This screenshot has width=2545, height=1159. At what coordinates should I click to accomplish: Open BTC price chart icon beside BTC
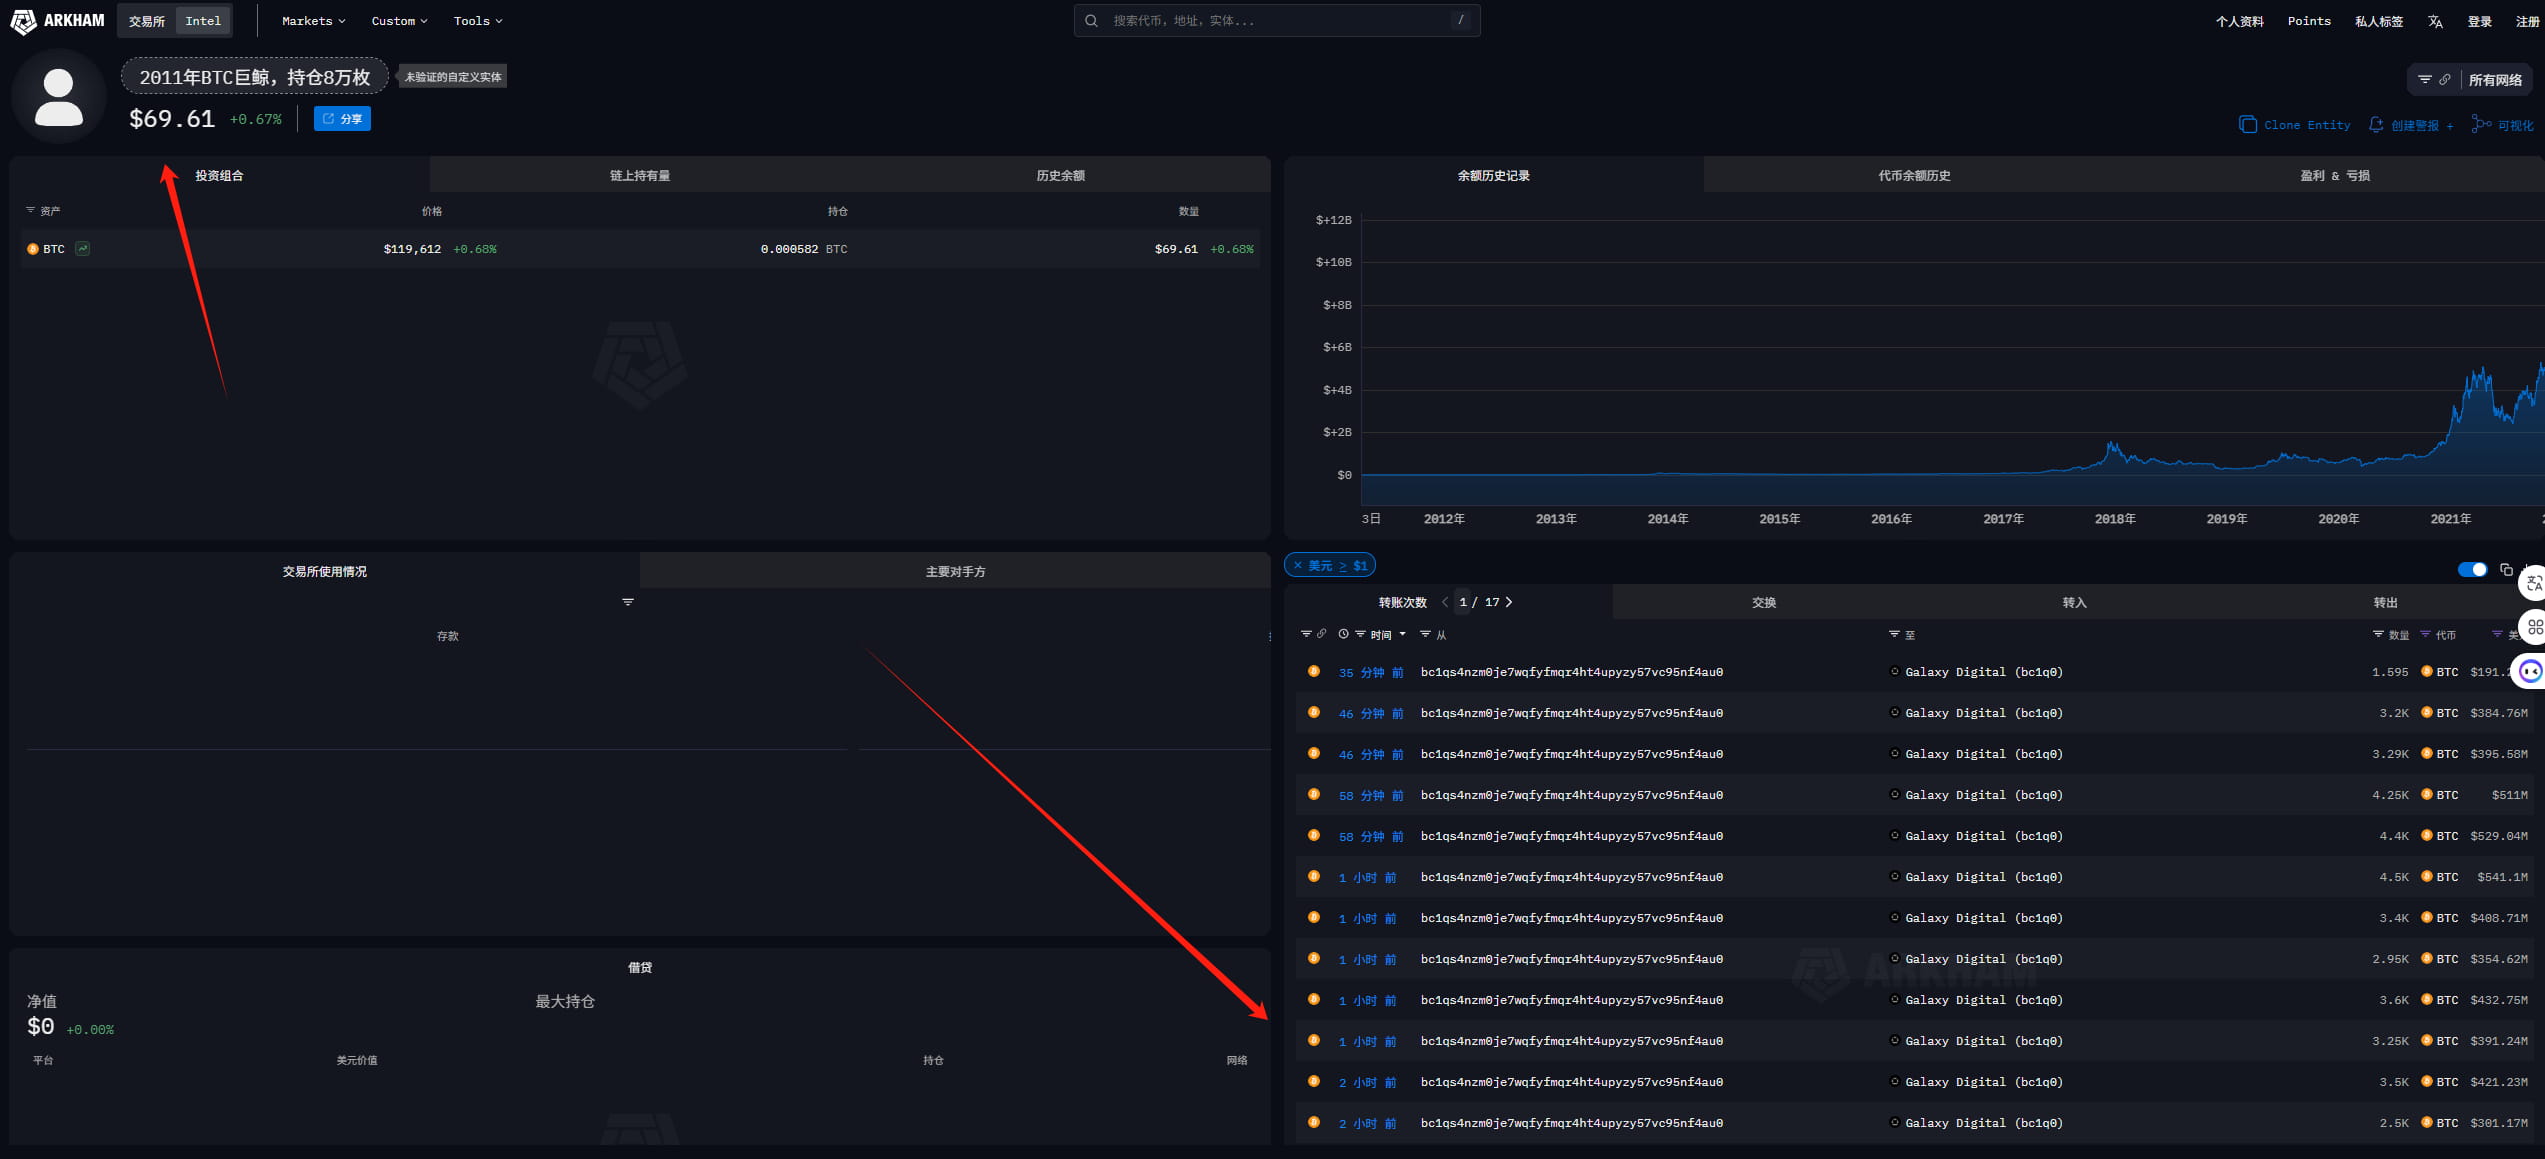click(x=83, y=248)
